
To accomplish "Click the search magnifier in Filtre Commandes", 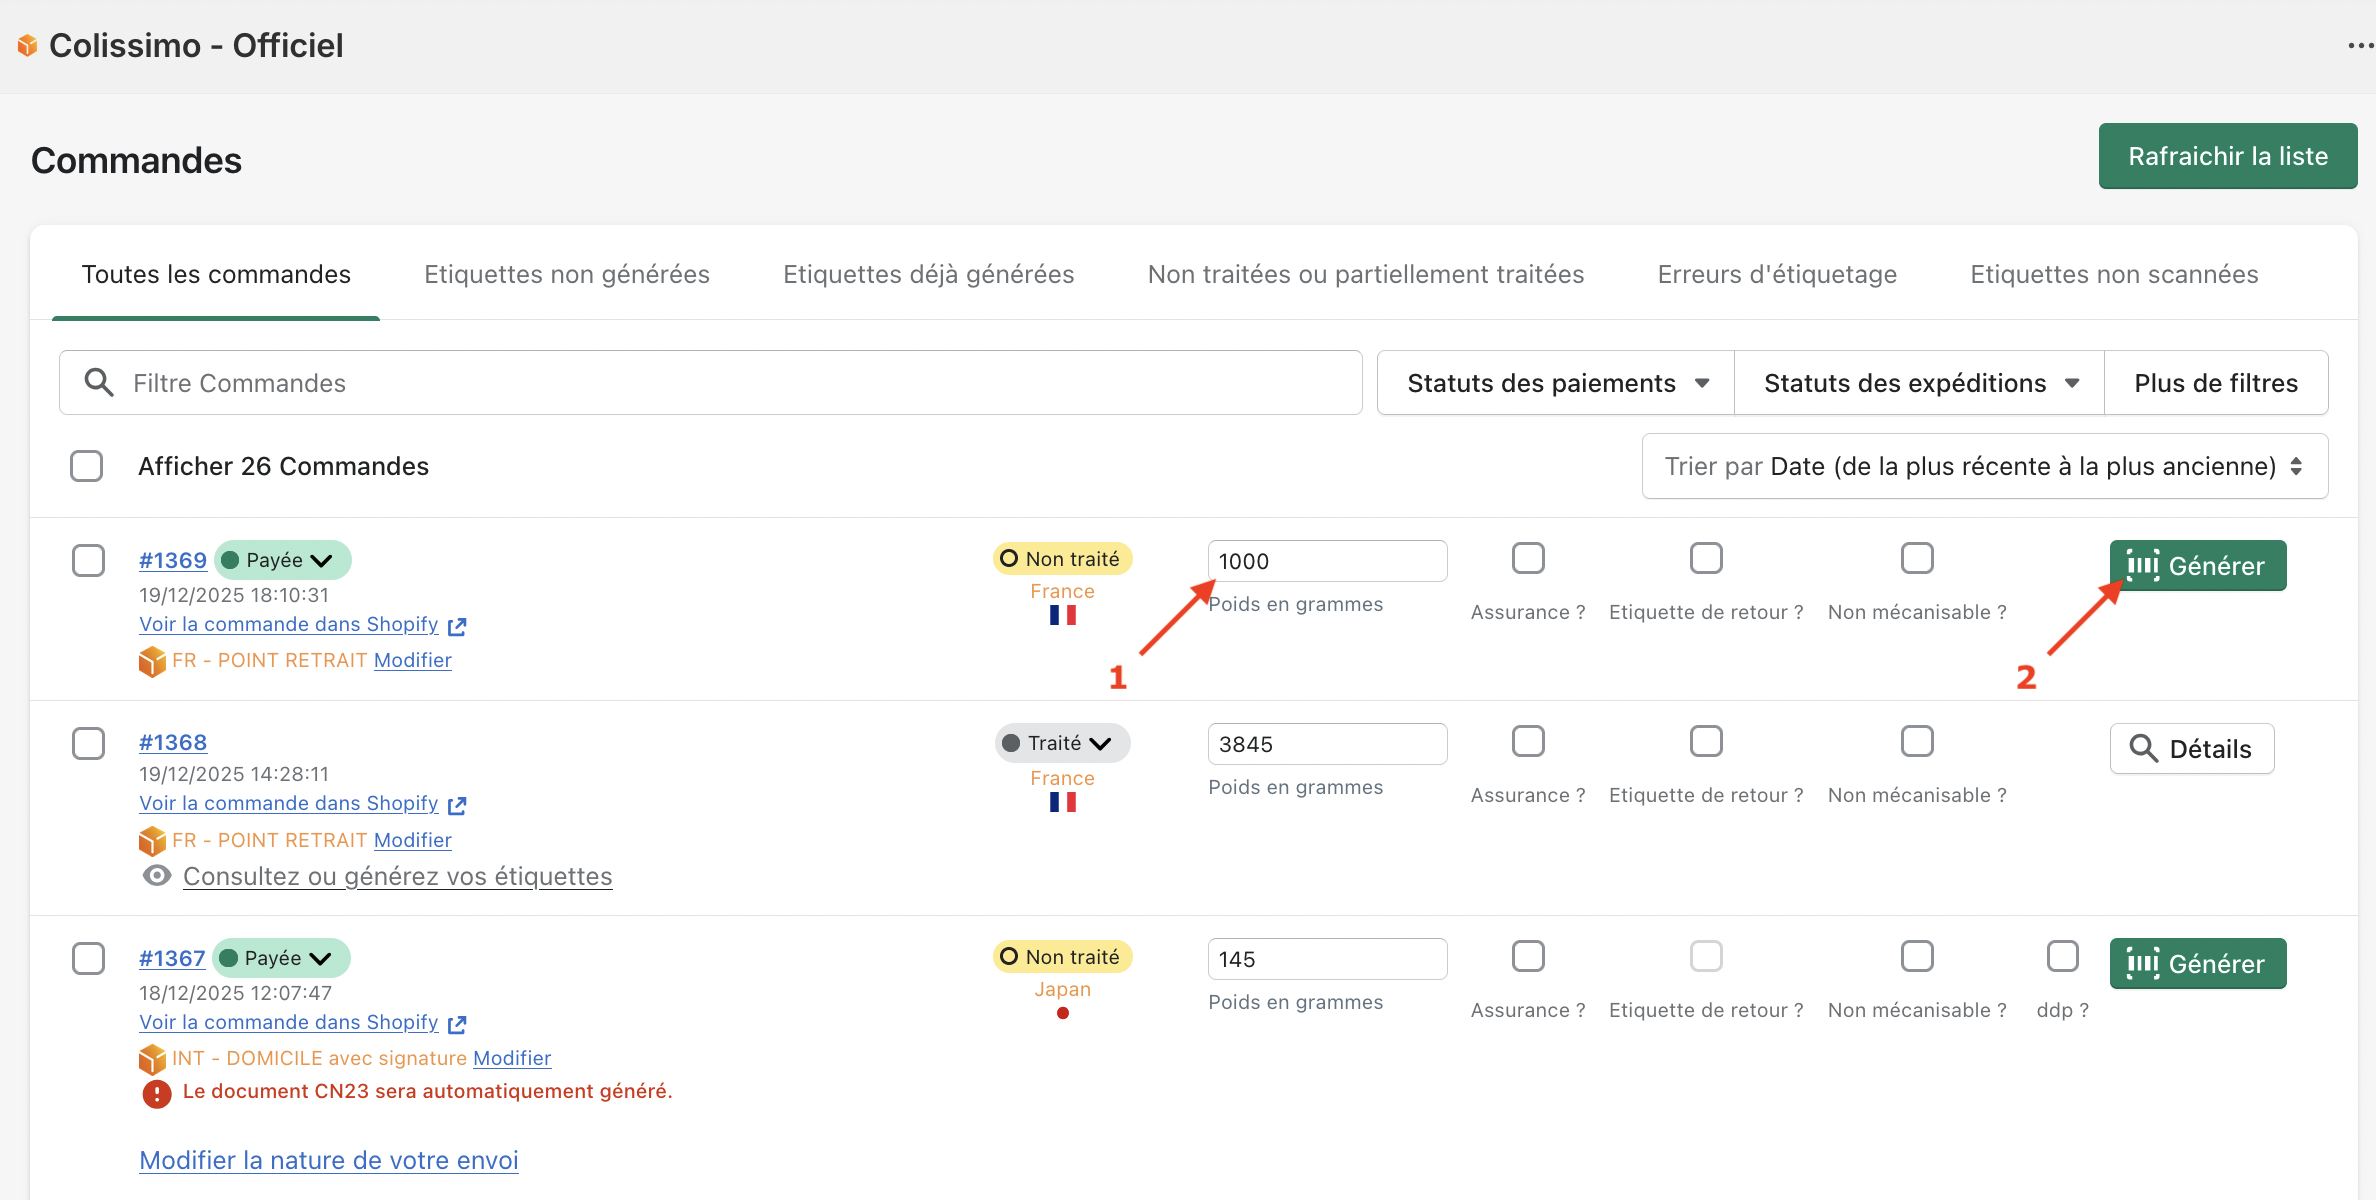I will (x=98, y=382).
